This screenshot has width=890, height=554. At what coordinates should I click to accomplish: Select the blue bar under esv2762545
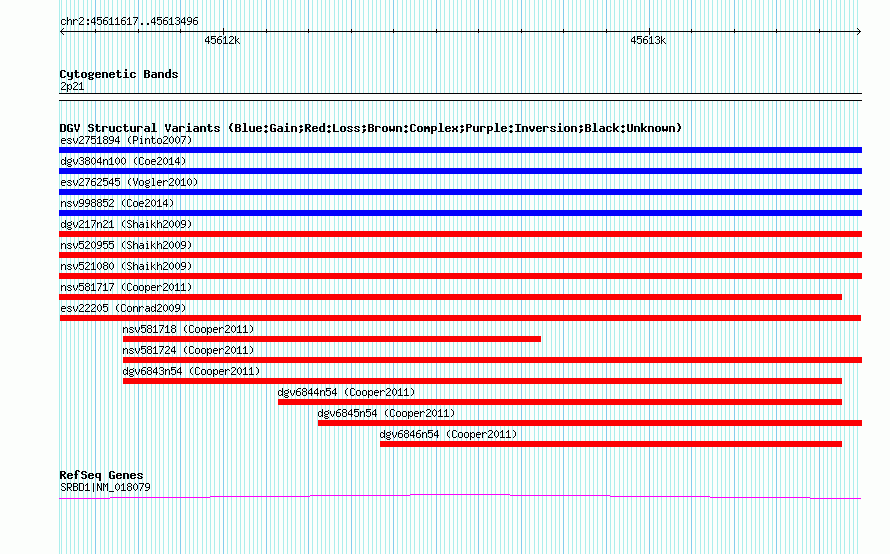tap(460, 192)
